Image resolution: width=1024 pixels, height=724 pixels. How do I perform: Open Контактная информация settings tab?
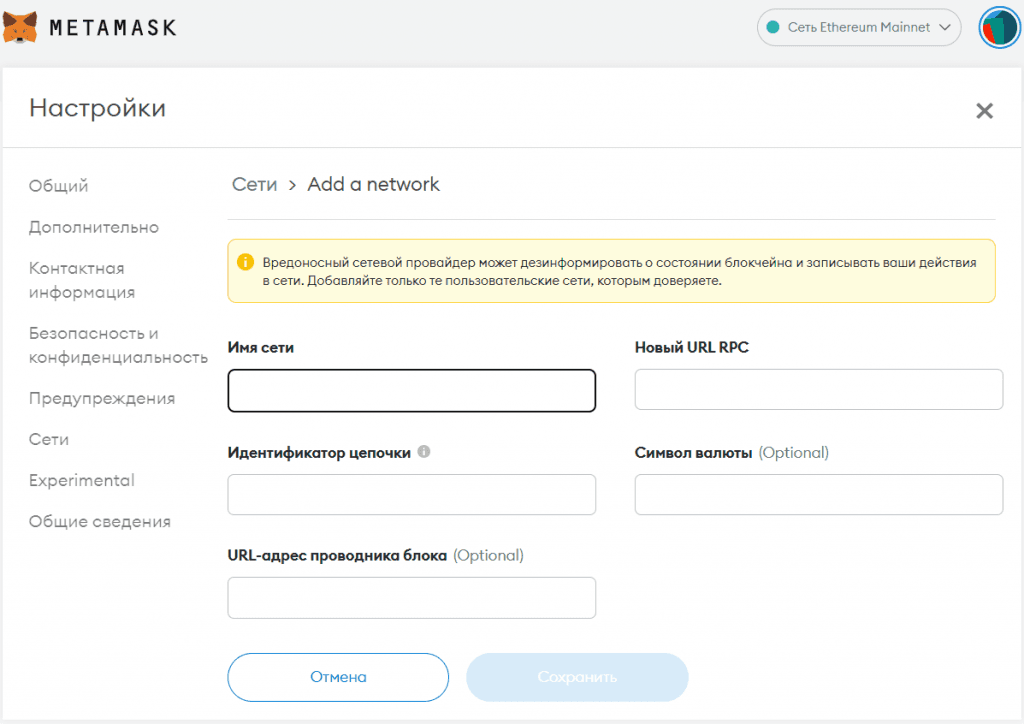pyautogui.click(x=82, y=280)
